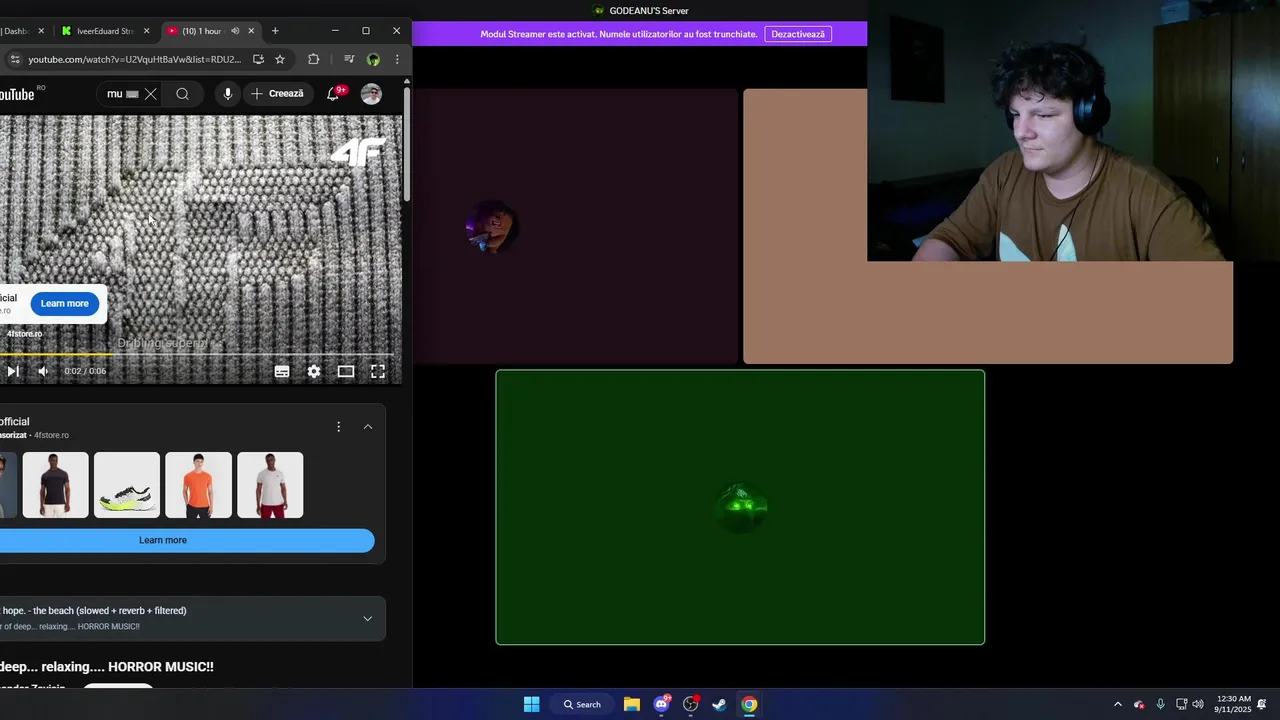This screenshot has width=1280, height=720.
Task: Click the YouTube search magnifier button
Action: click(x=182, y=94)
